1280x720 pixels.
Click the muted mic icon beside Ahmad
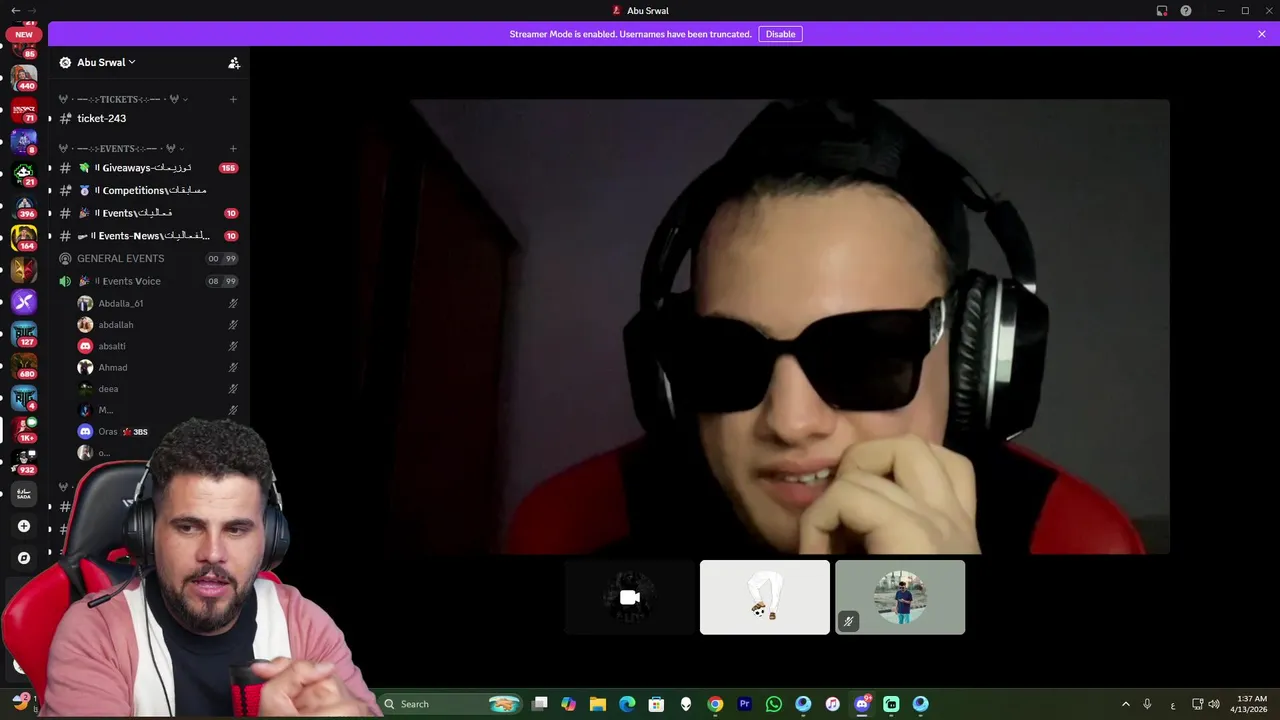233,367
